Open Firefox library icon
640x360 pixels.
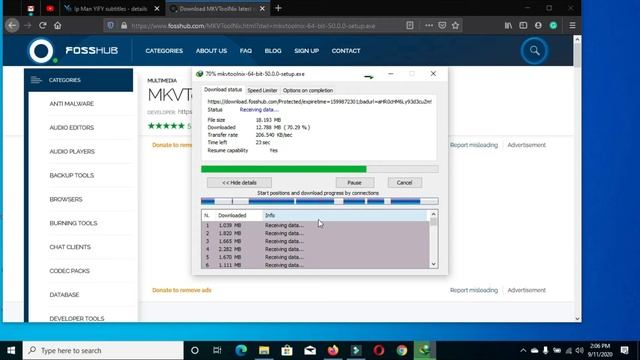tap(508, 25)
